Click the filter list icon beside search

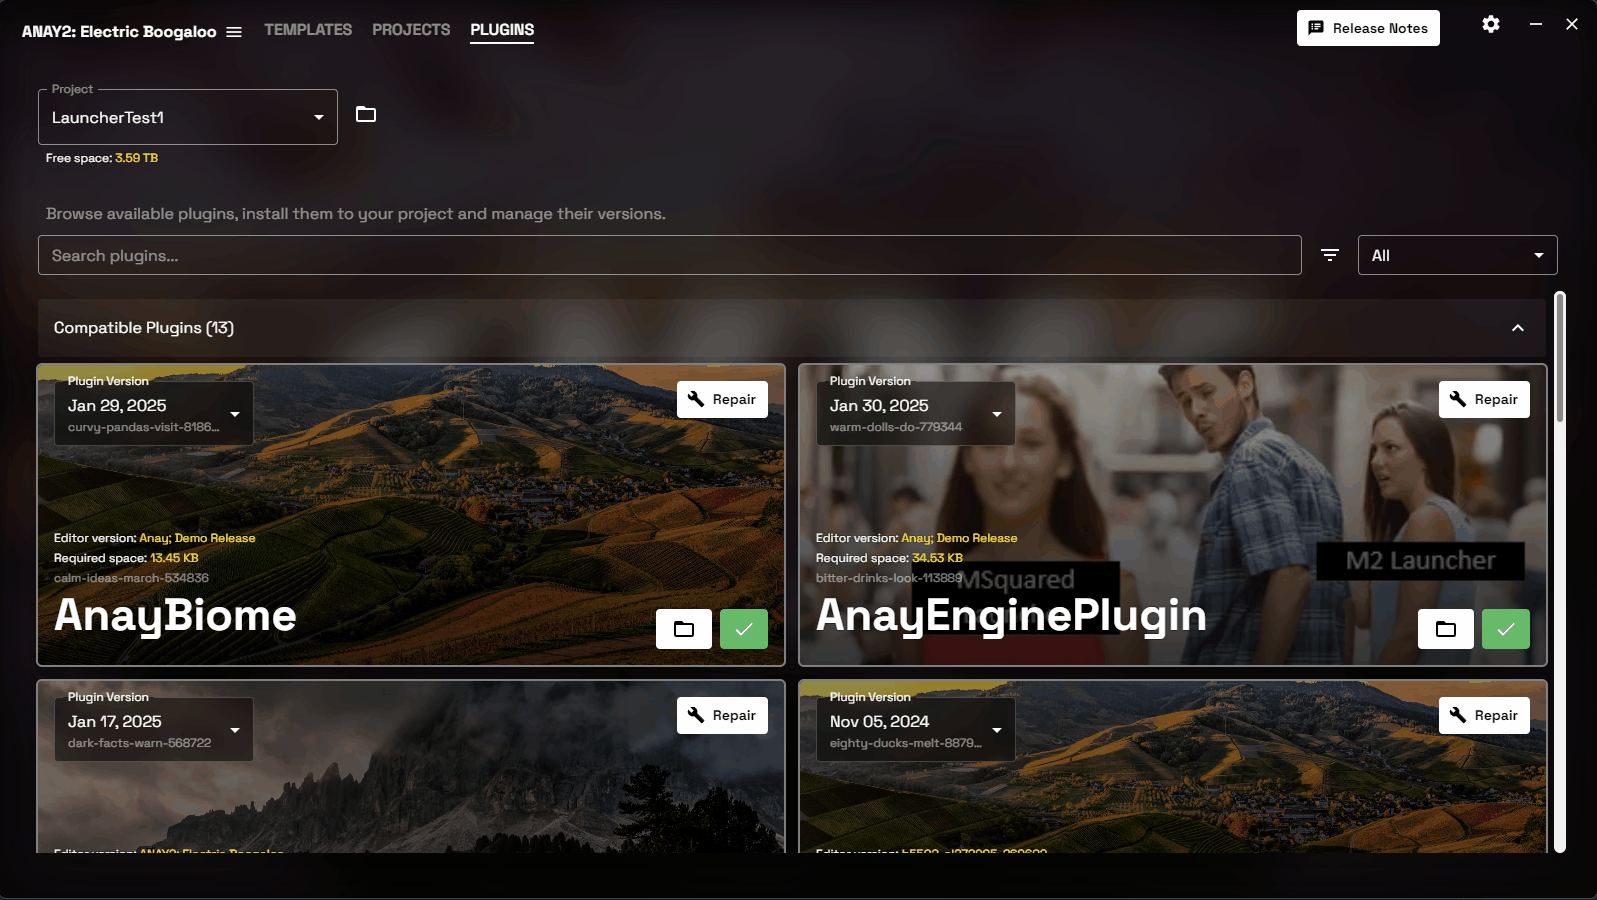1330,255
